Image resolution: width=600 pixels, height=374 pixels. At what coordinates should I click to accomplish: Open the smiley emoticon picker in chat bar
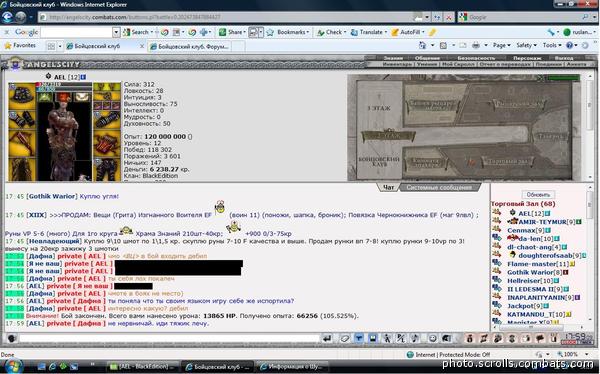[x=432, y=338]
